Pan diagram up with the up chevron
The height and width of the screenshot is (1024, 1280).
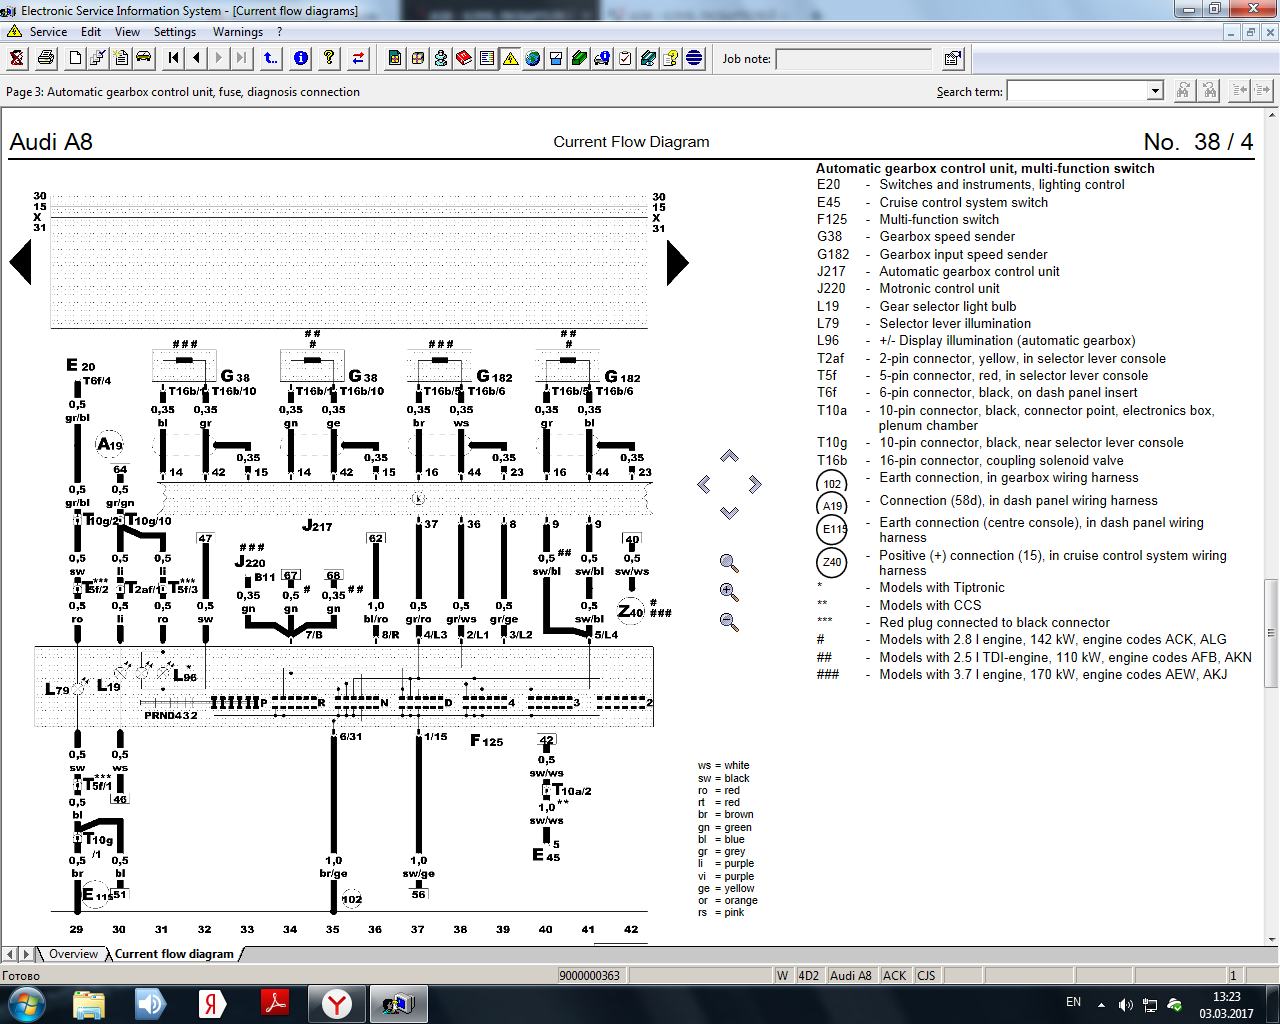click(x=729, y=456)
